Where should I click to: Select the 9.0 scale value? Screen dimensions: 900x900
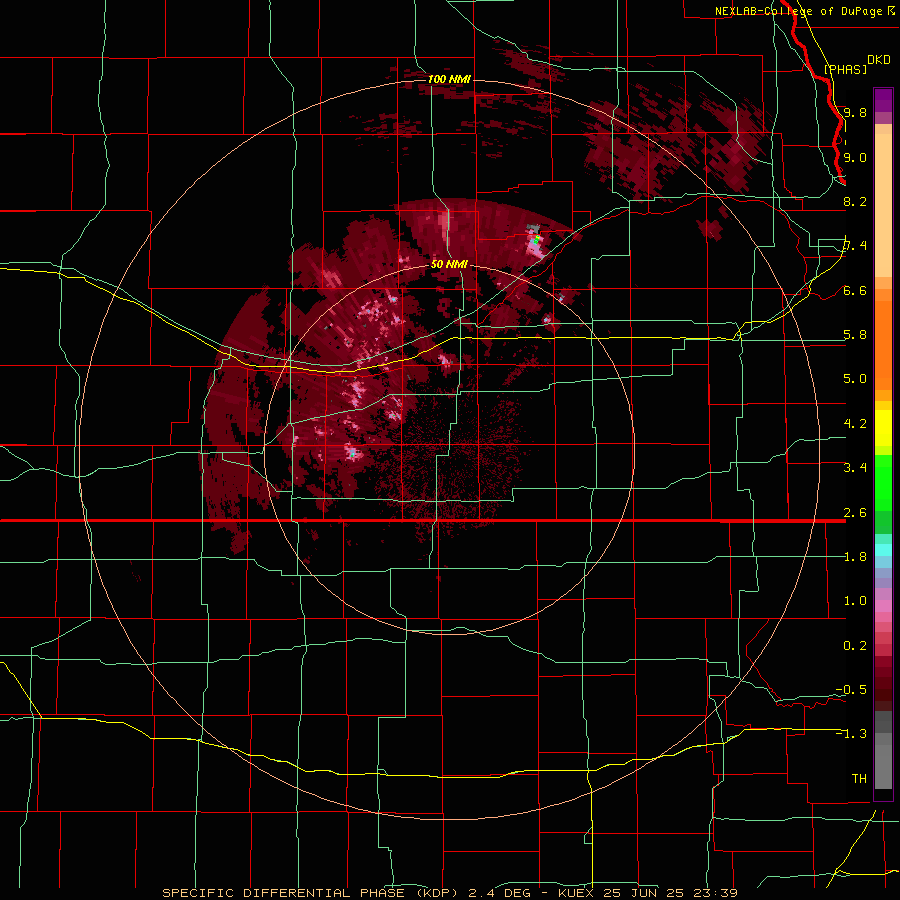tap(855, 157)
